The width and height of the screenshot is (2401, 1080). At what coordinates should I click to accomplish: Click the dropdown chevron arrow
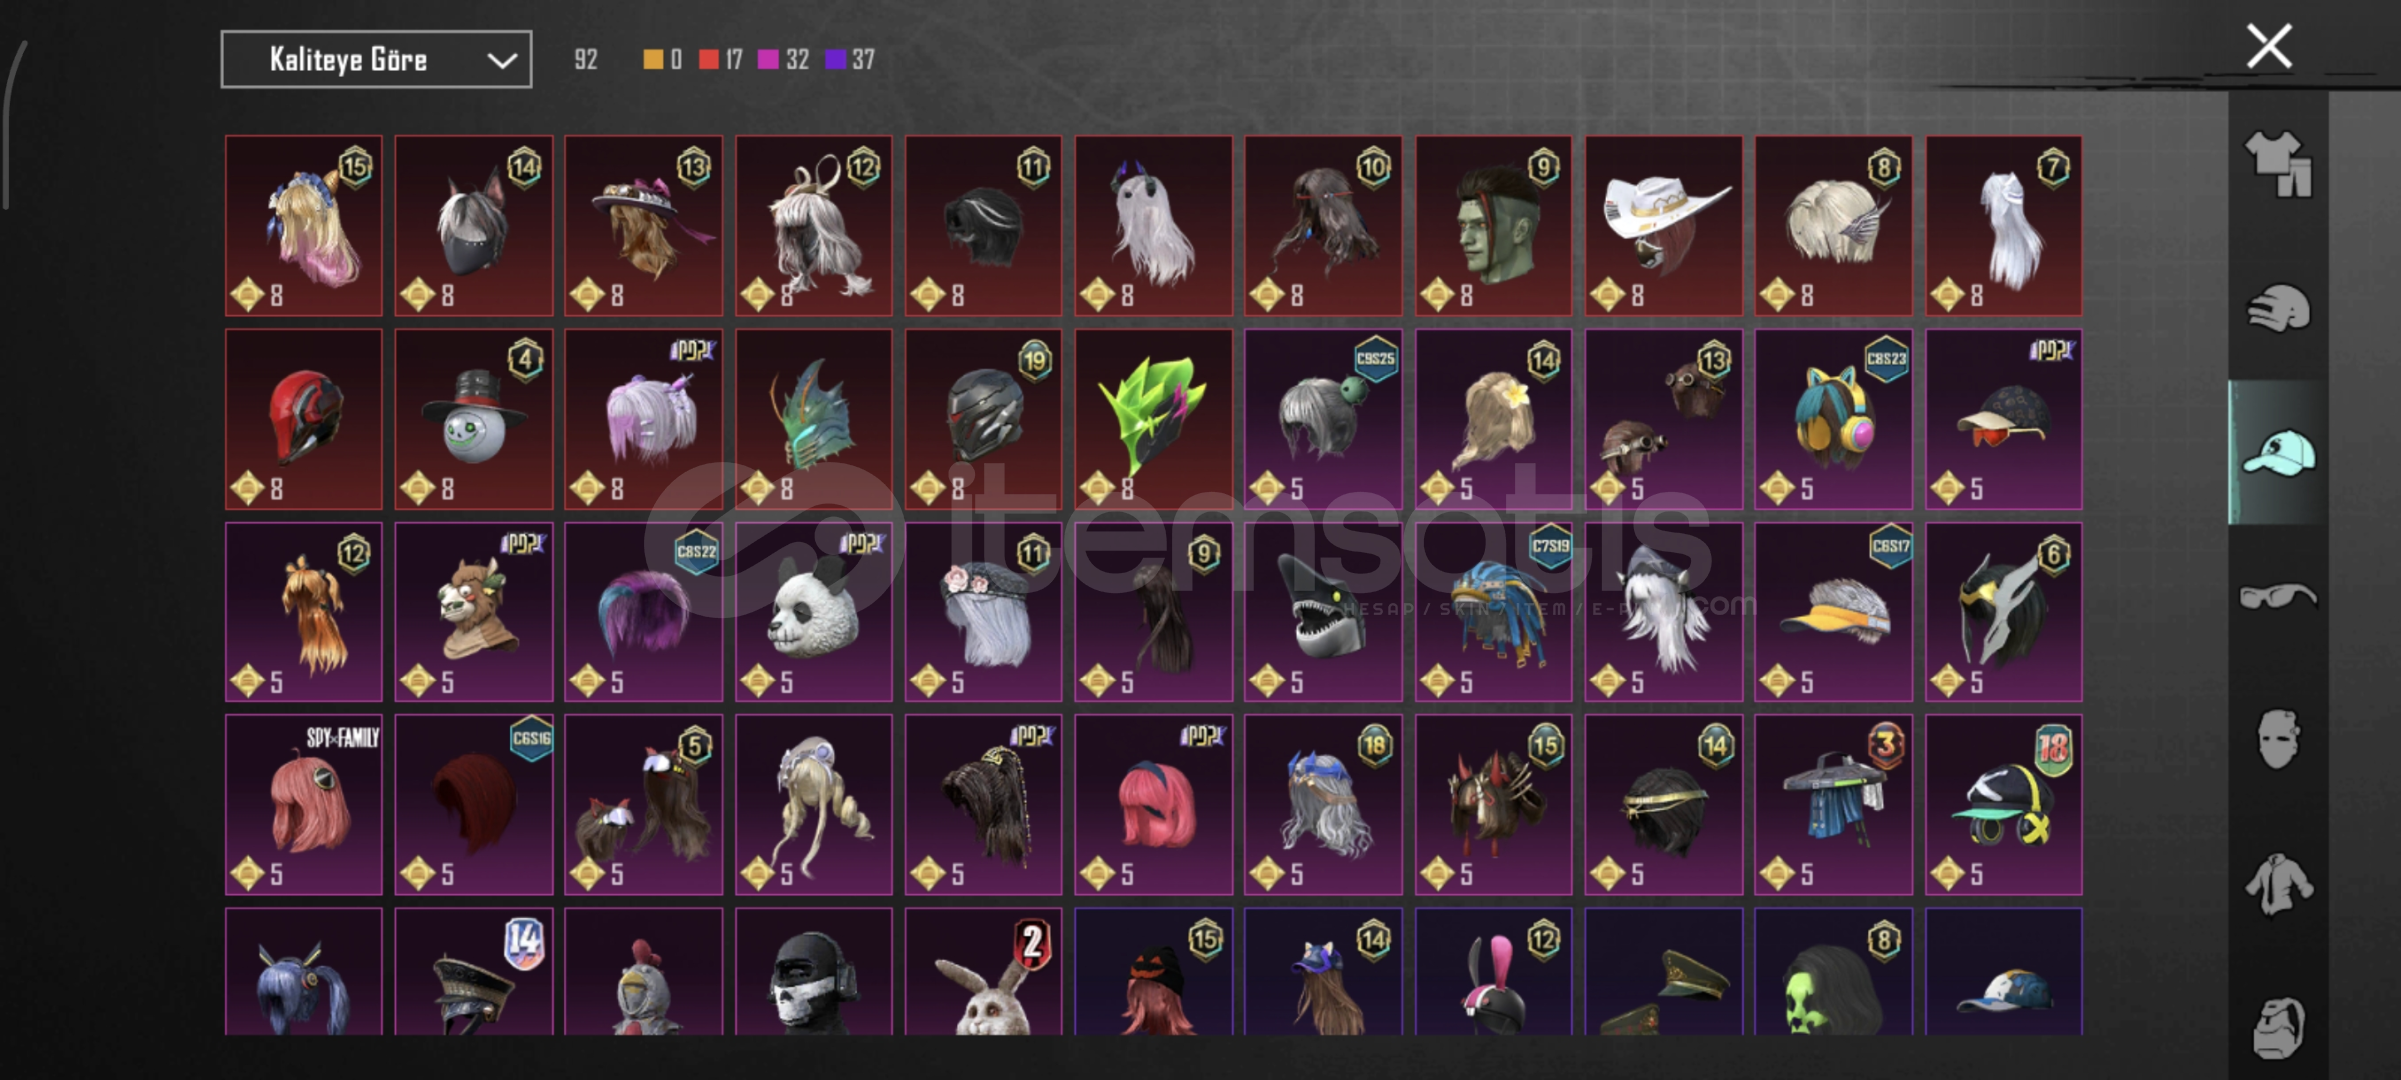click(x=502, y=61)
